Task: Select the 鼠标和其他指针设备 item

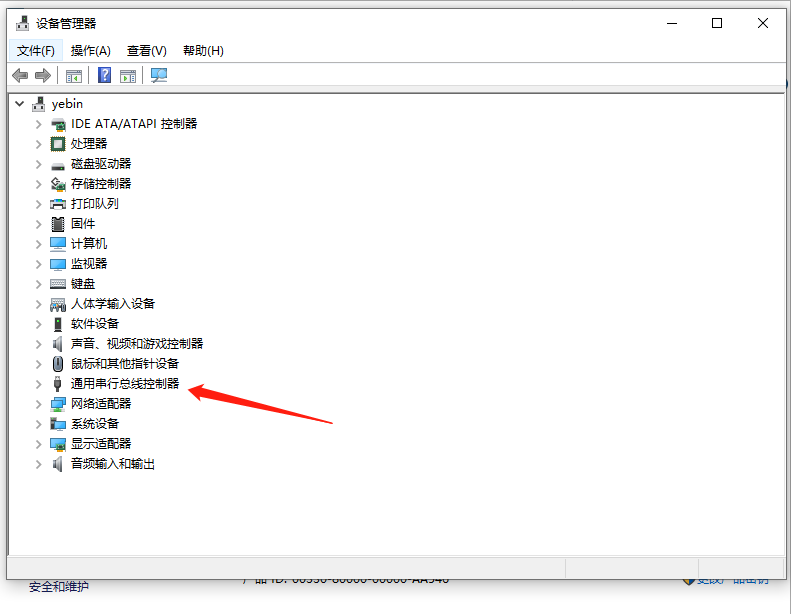Action: point(124,364)
